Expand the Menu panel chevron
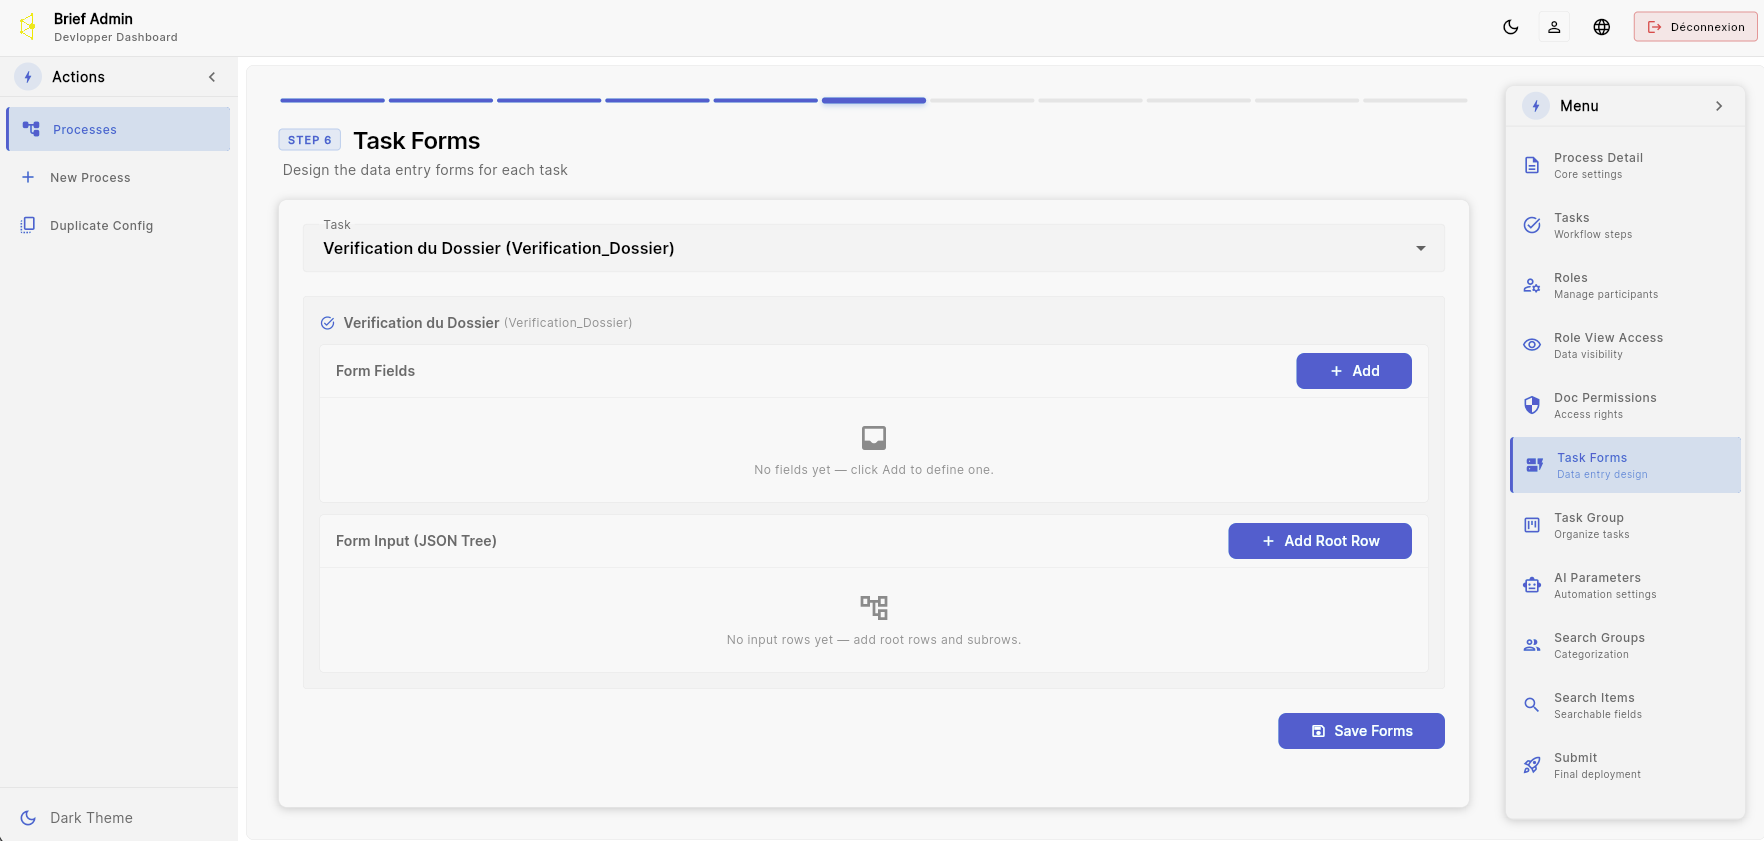 [x=1719, y=106]
